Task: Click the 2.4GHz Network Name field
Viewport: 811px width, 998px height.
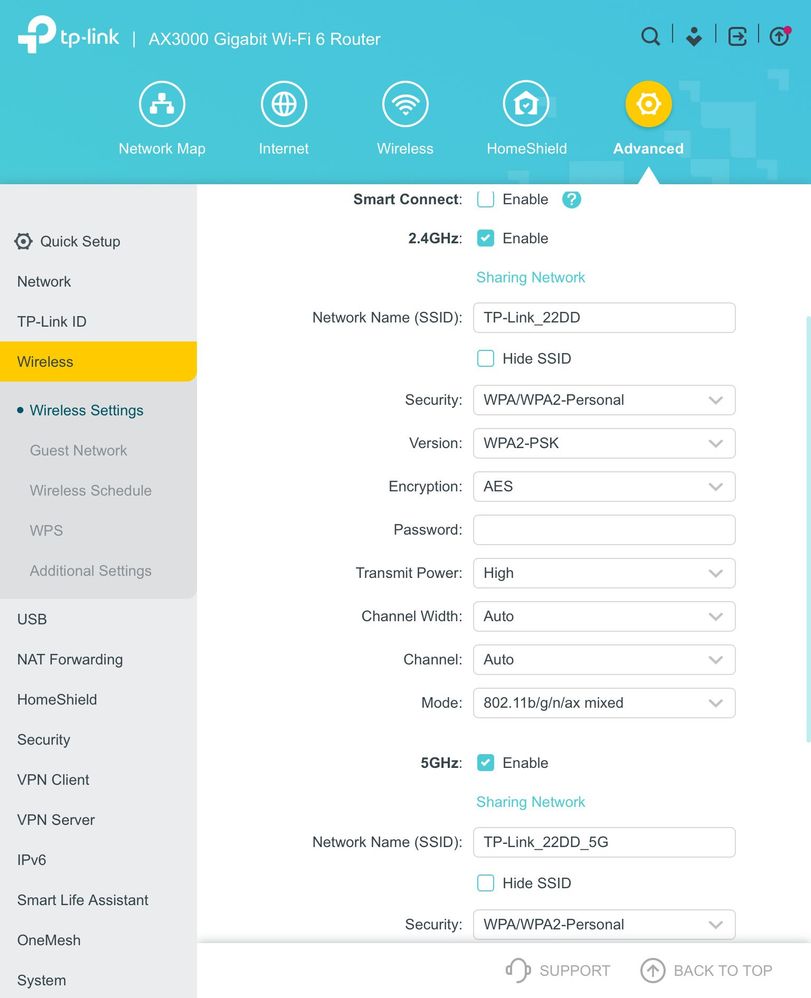Action: coord(604,318)
